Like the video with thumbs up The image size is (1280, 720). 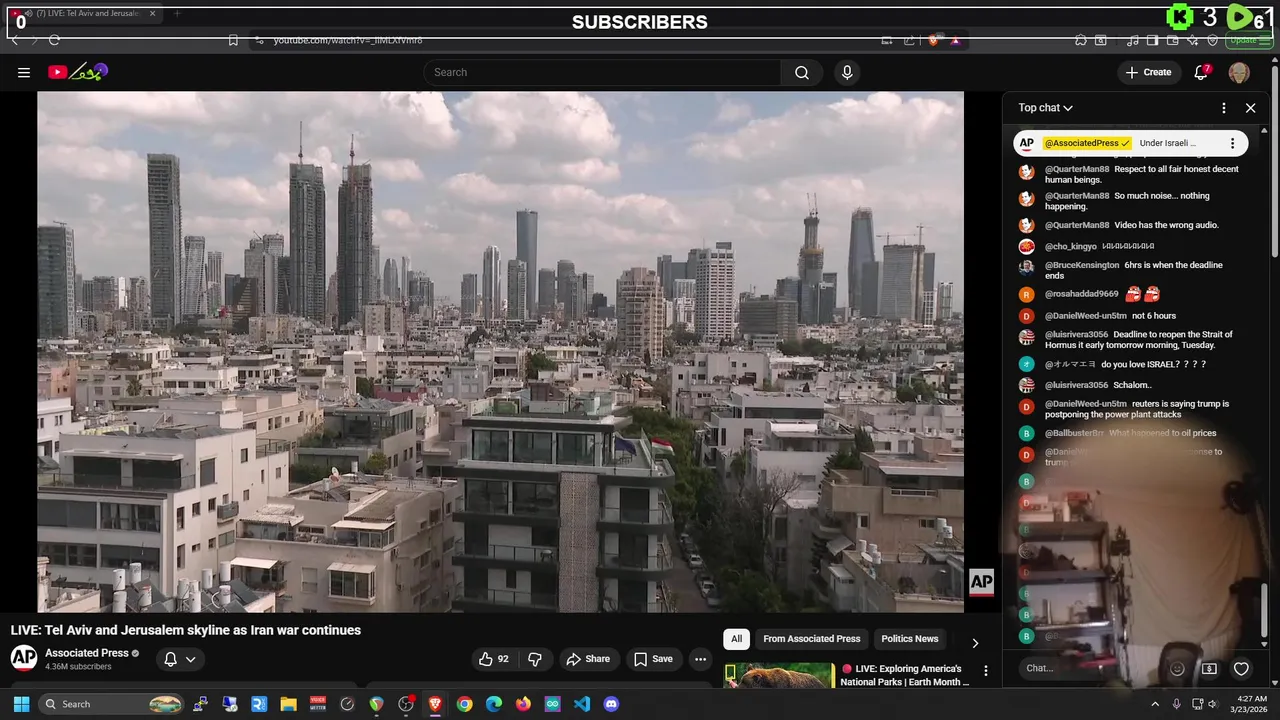[494, 659]
